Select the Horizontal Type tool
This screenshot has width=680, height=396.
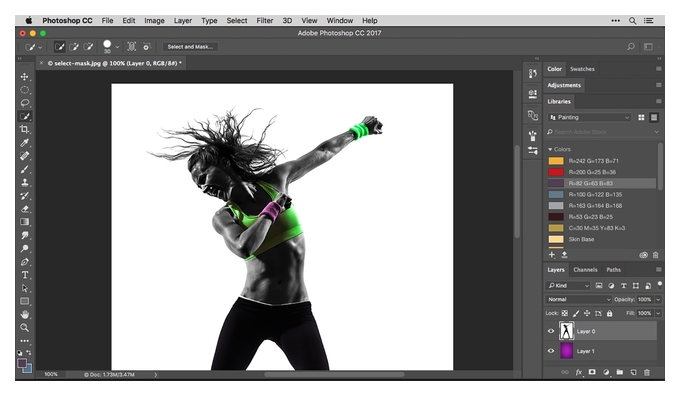point(25,275)
